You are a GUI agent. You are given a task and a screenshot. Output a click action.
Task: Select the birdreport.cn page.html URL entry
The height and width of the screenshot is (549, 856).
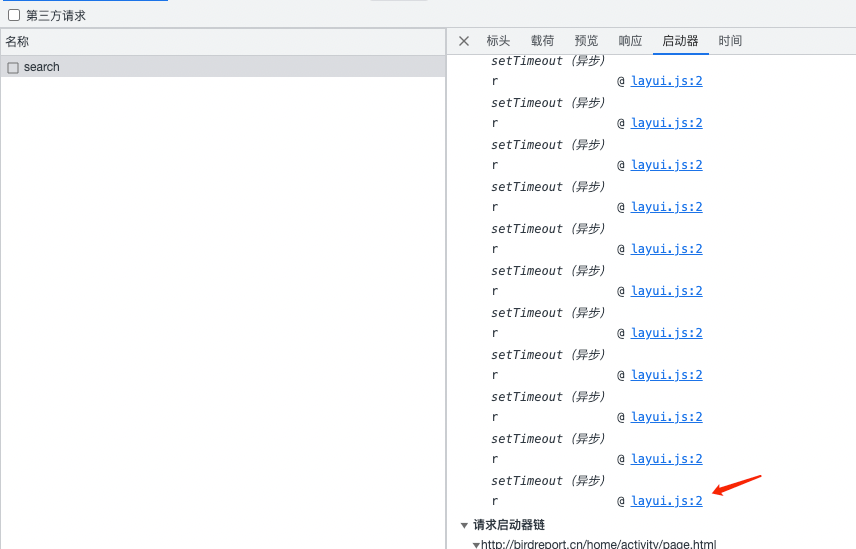pyautogui.click(x=598, y=544)
